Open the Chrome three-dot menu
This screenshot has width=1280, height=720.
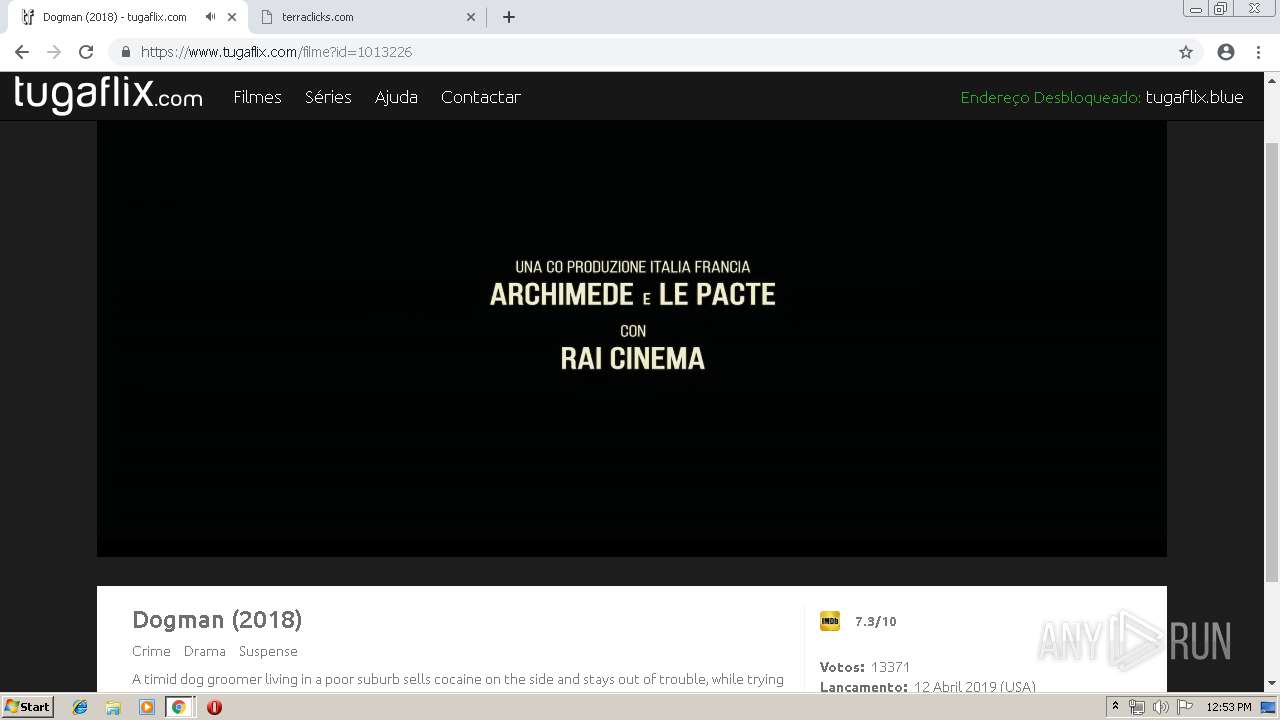point(1257,52)
